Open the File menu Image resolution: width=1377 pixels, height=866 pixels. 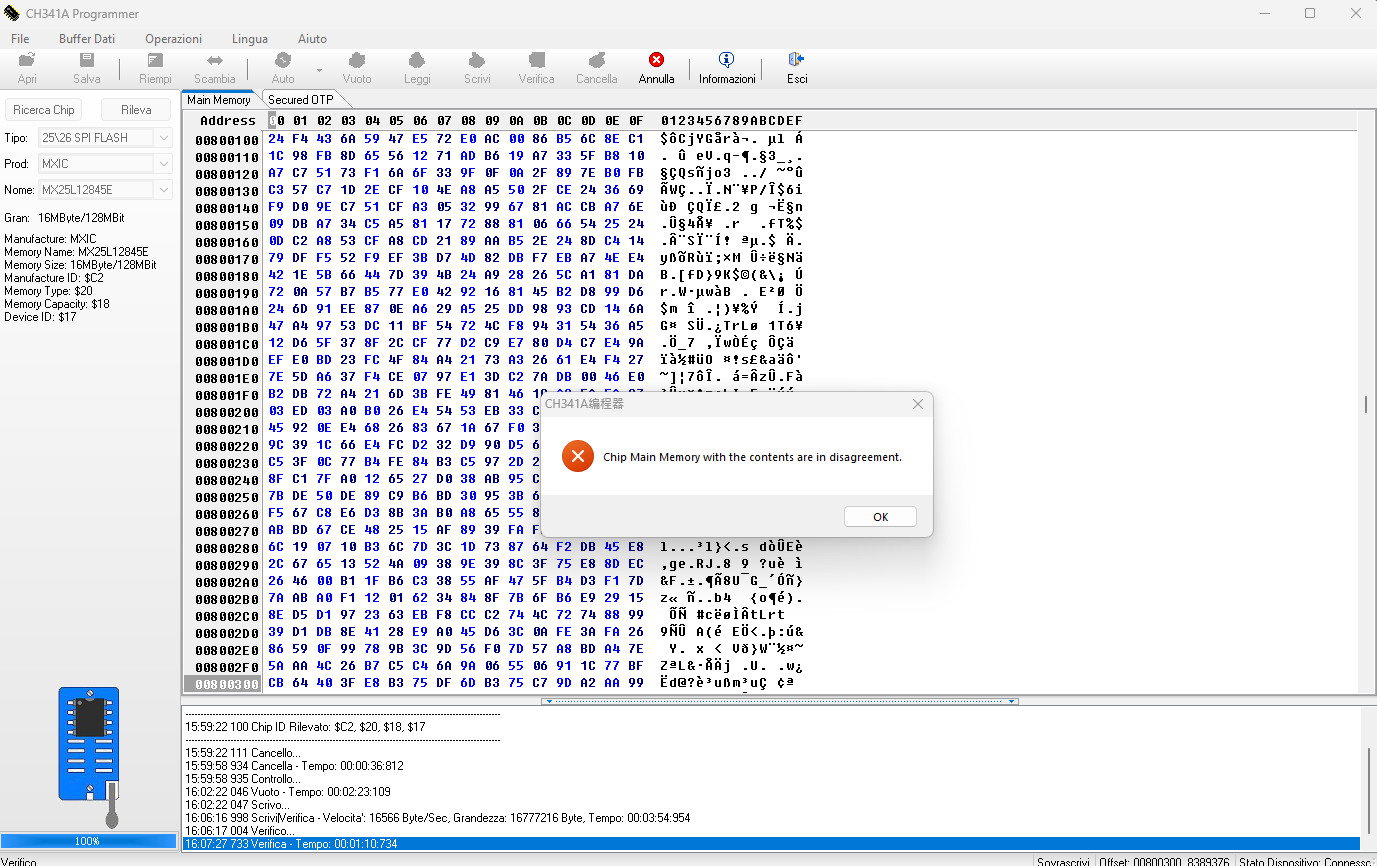[x=20, y=39]
